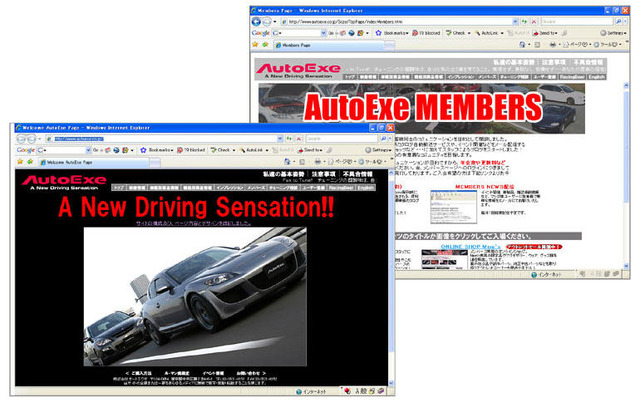This screenshot has height=400, width=640.
Task: Click RX-8 car photo on Welcome page
Action: click(195, 297)
